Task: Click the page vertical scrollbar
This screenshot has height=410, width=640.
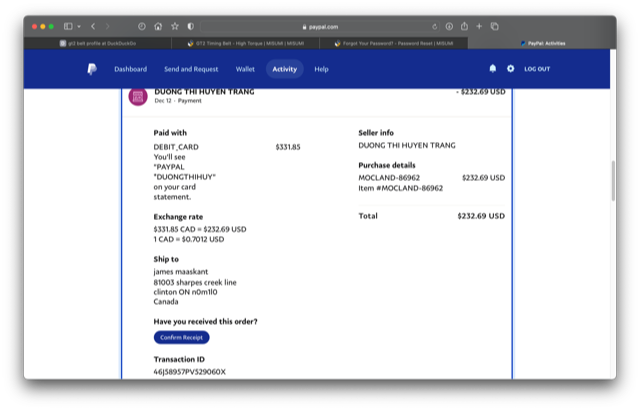Action: click(613, 180)
